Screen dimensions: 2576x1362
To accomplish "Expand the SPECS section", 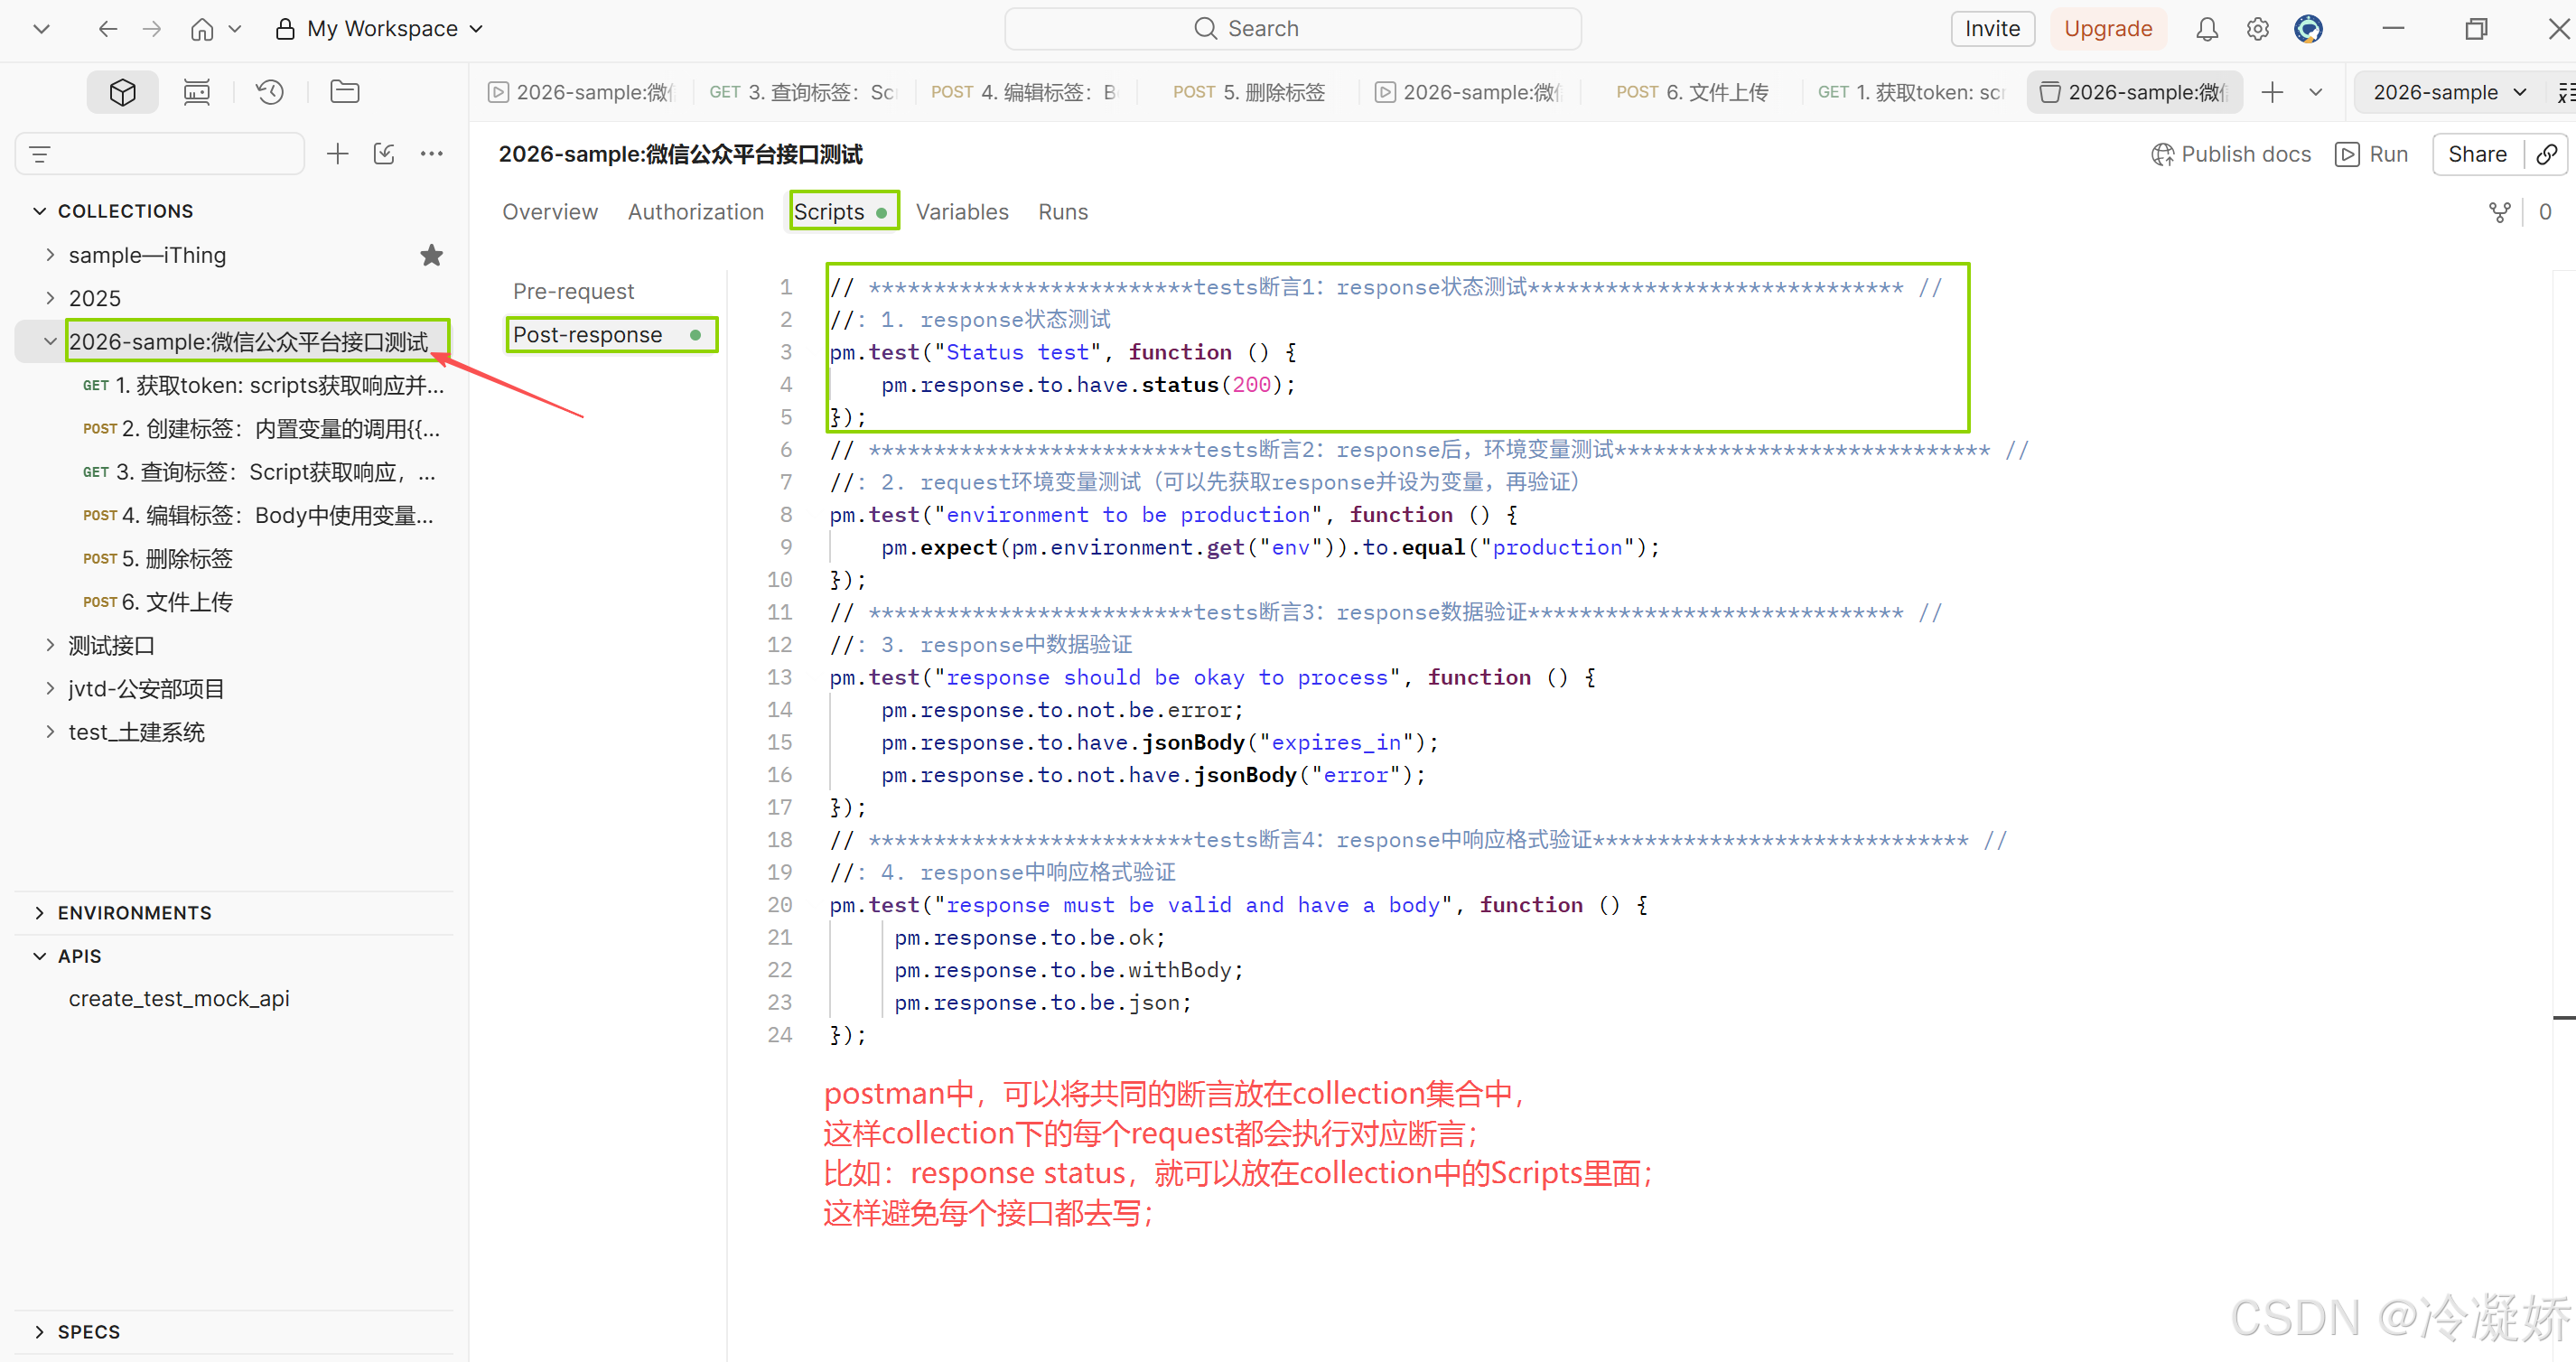I will click(40, 1332).
